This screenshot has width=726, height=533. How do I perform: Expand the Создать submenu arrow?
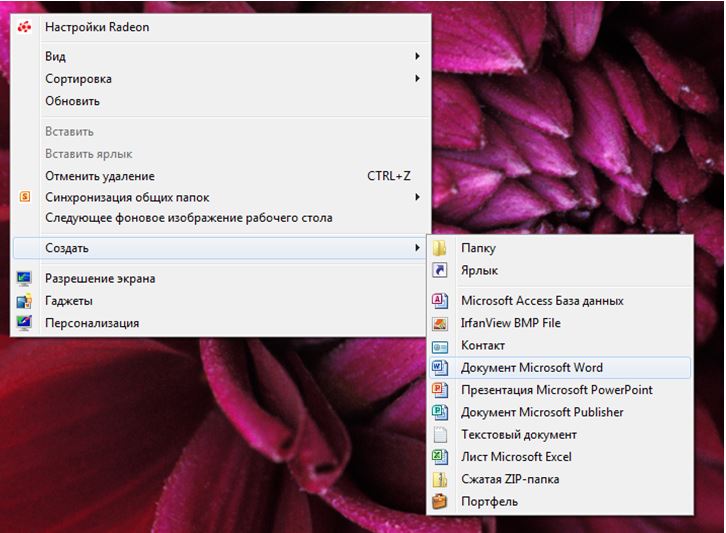point(417,248)
